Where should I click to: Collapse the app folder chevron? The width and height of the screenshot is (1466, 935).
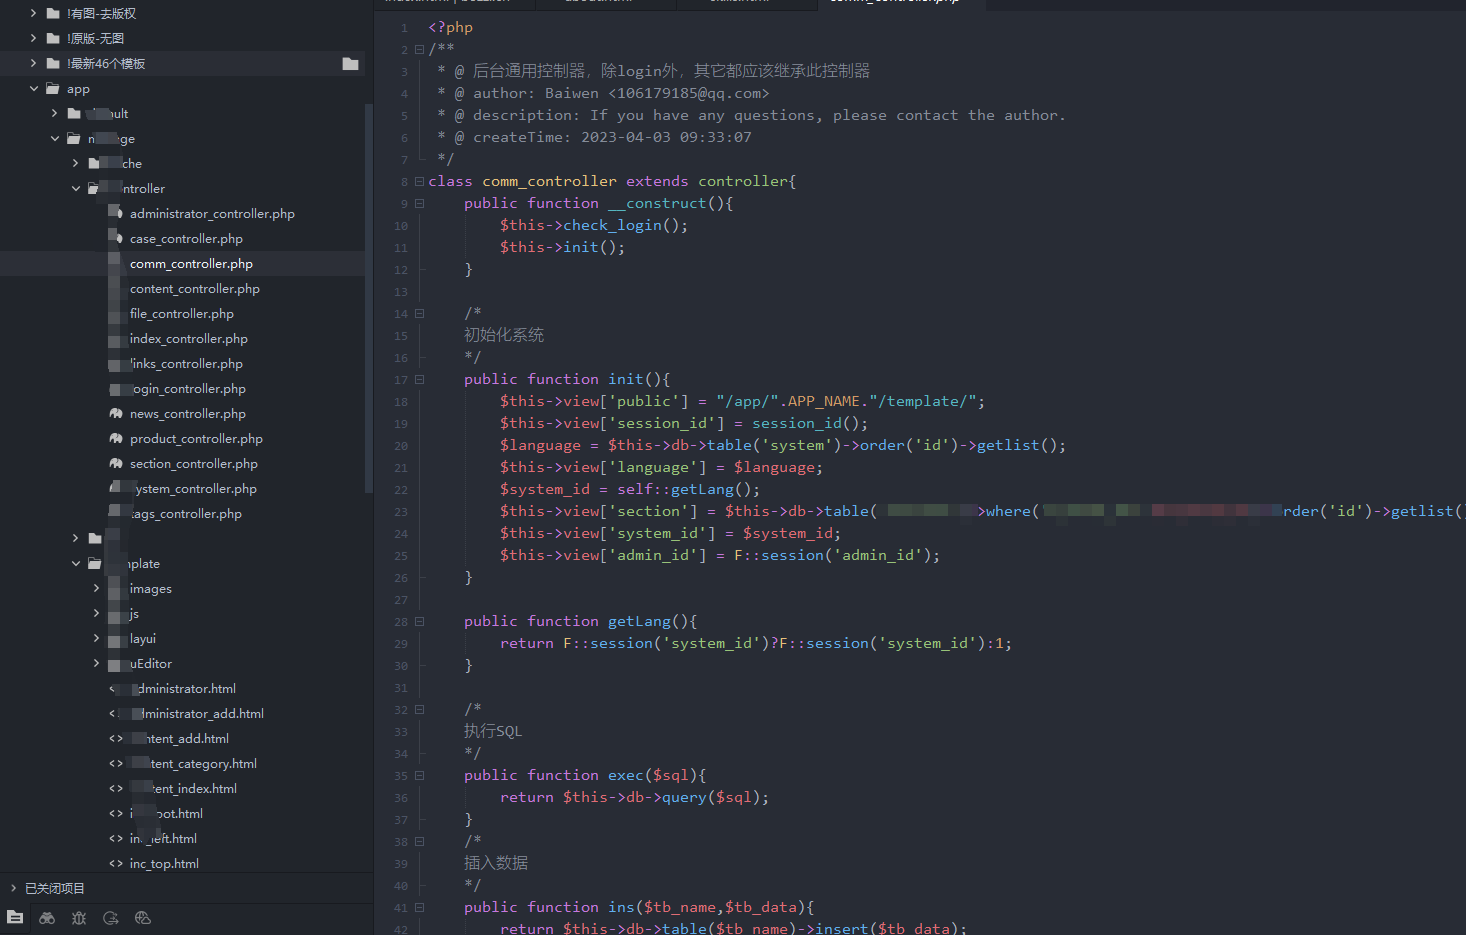tap(33, 88)
